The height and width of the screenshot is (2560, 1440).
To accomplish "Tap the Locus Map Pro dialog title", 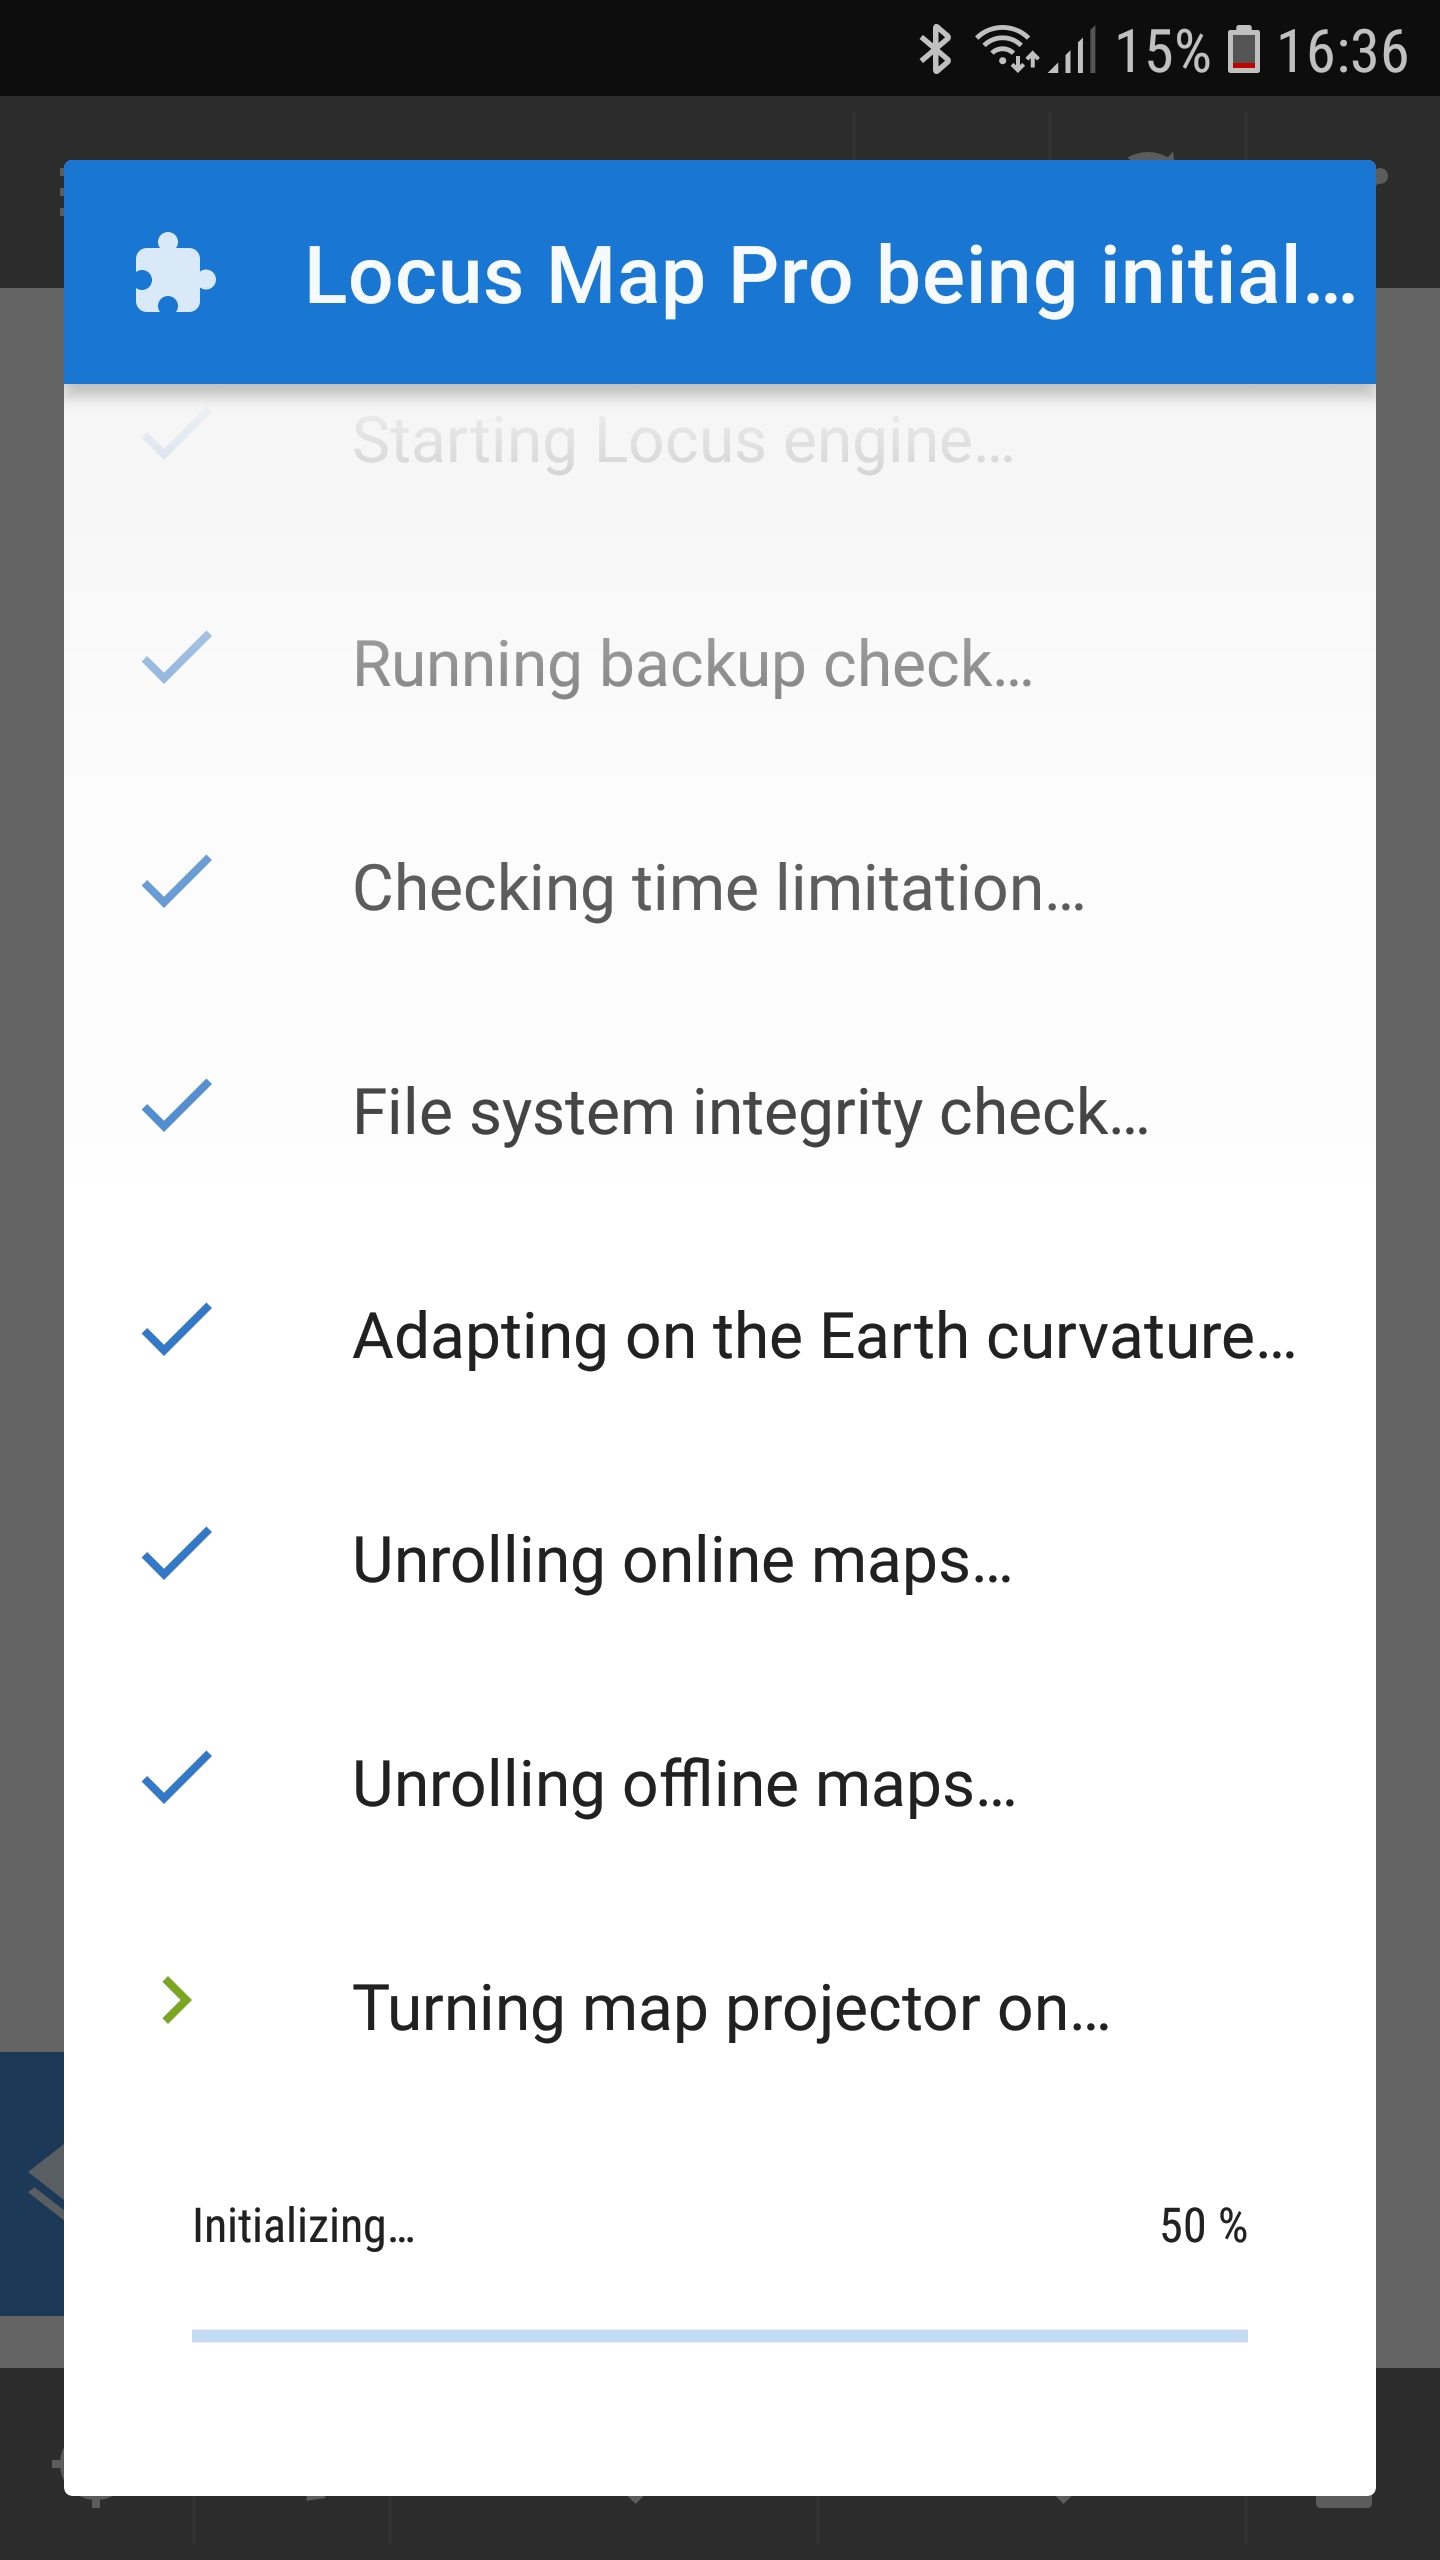I will (x=830, y=275).
